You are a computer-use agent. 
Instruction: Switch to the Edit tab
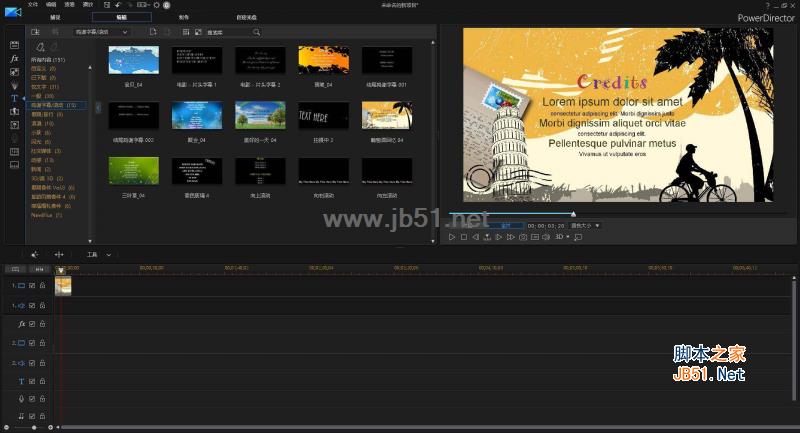(121, 17)
